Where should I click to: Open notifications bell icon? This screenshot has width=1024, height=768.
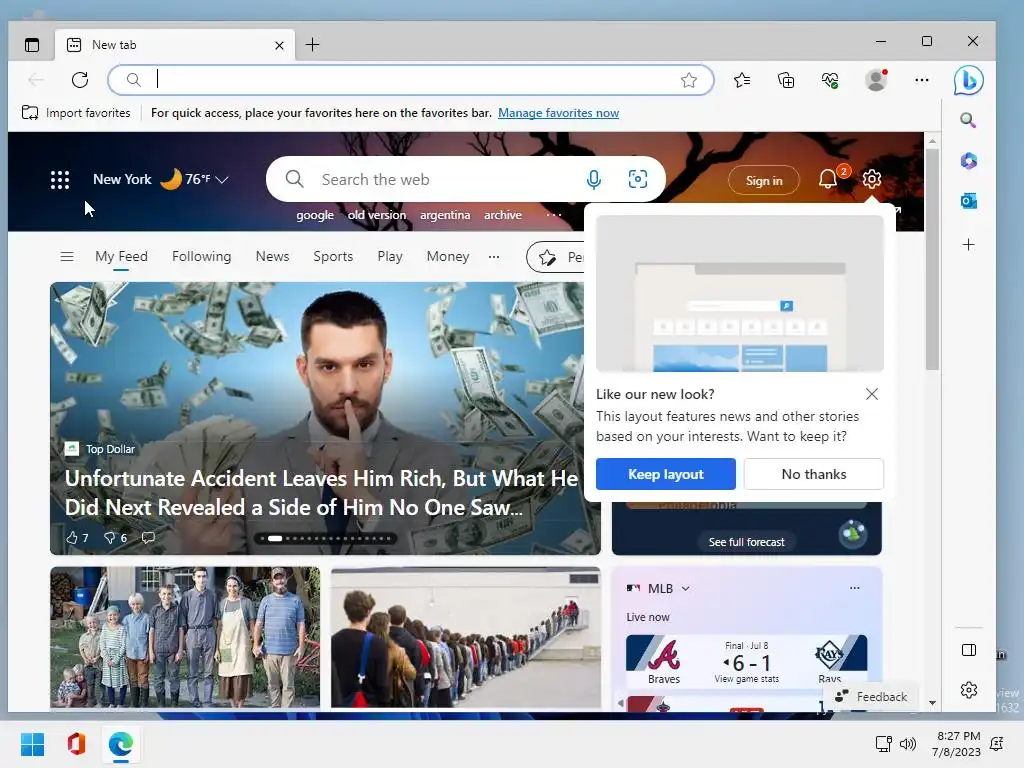coord(828,179)
